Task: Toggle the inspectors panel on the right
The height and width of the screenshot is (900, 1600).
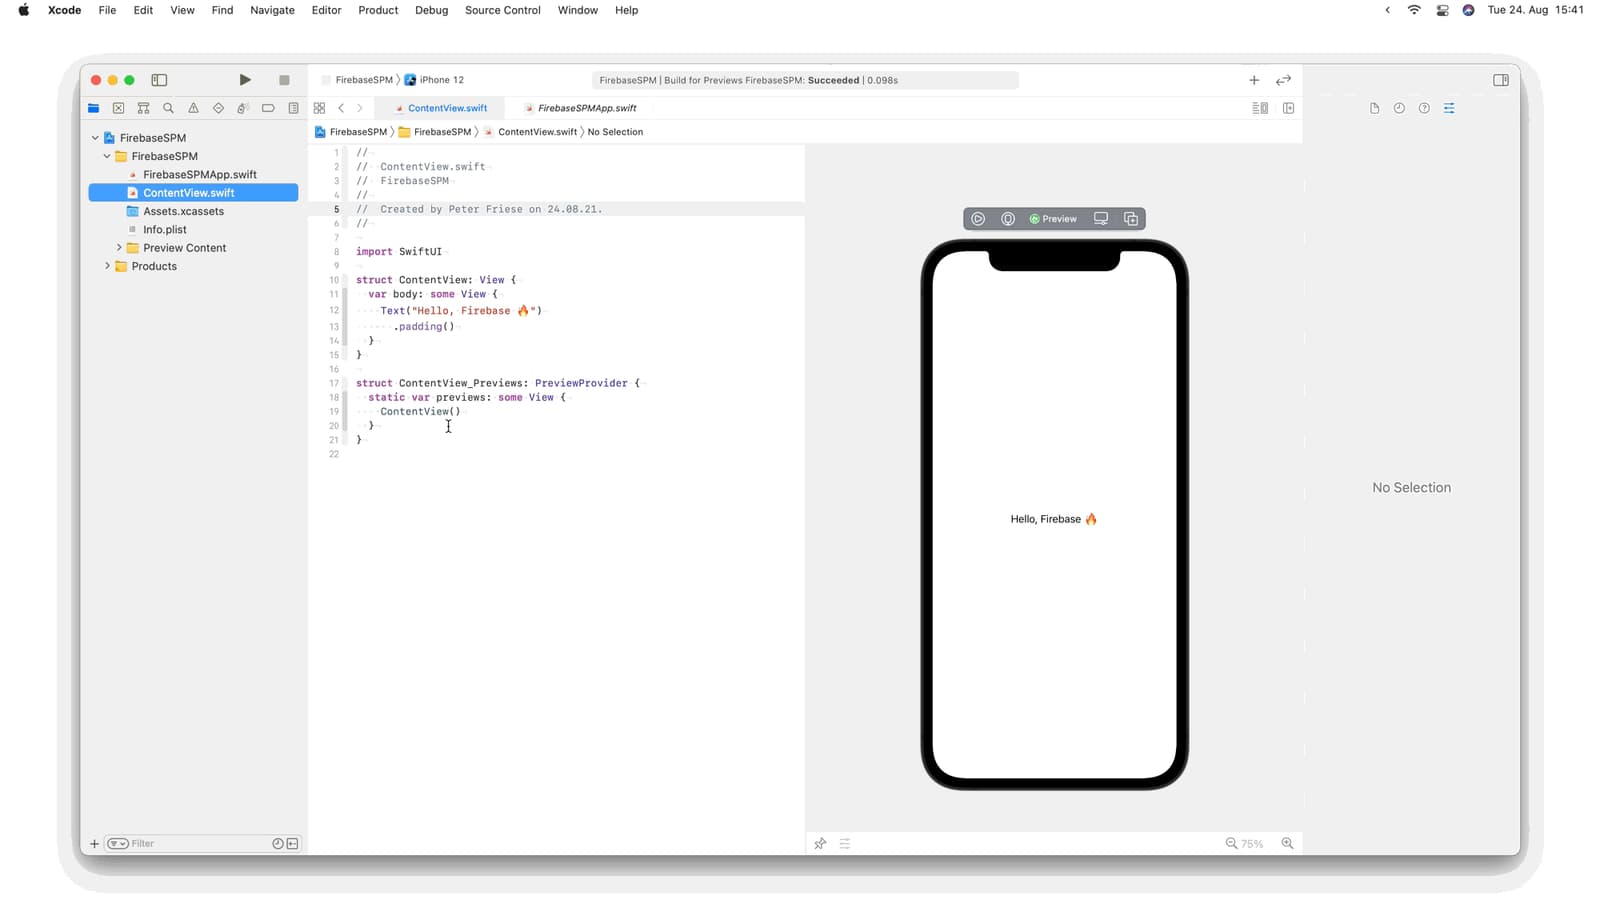Action: tap(1500, 80)
